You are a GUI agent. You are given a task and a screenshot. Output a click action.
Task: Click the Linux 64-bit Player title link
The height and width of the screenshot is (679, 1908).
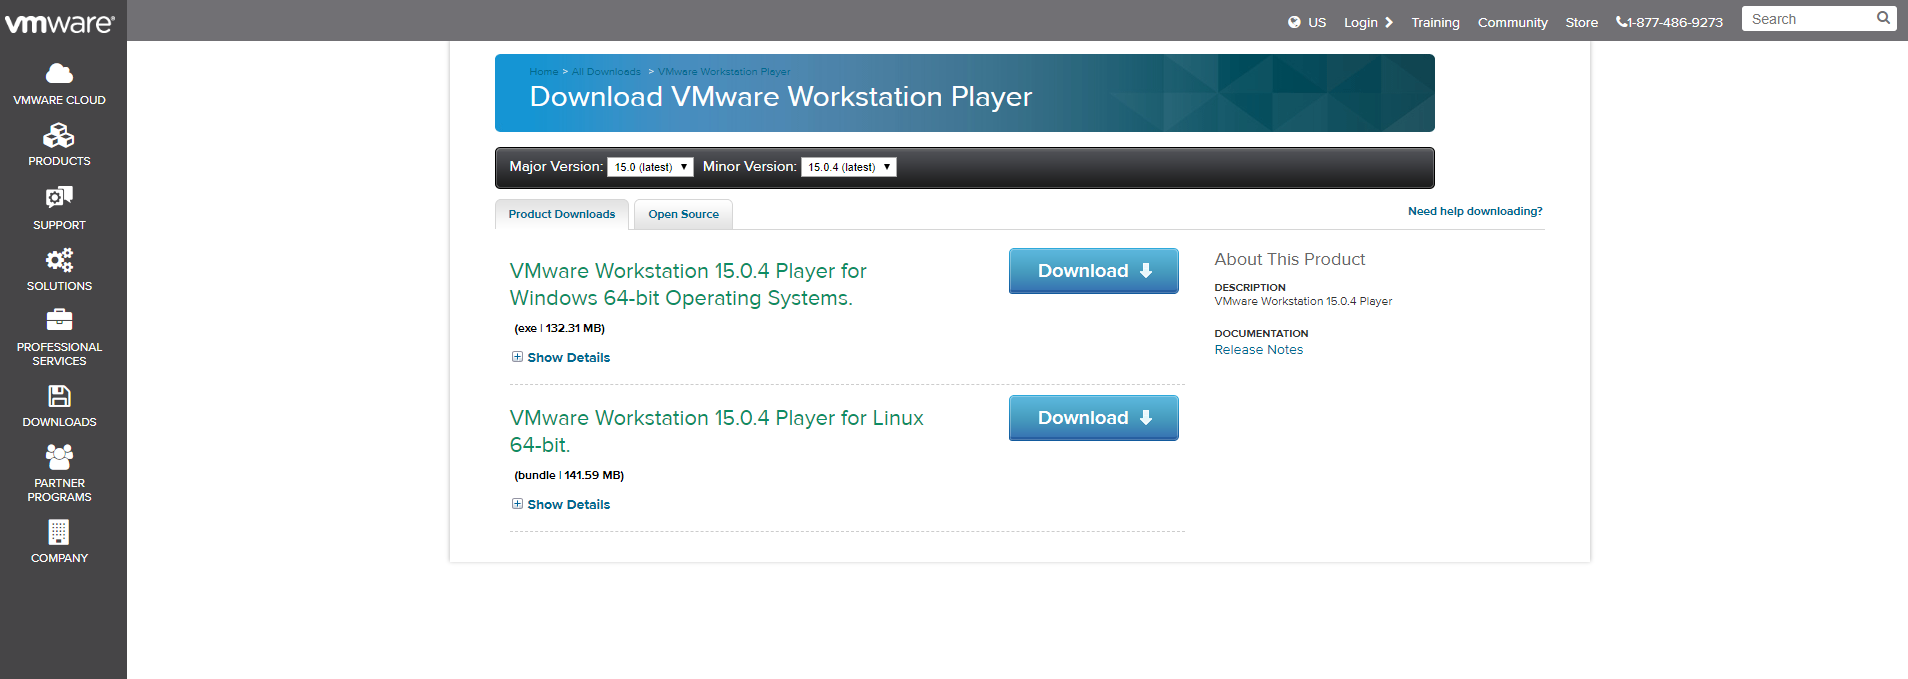(x=716, y=431)
